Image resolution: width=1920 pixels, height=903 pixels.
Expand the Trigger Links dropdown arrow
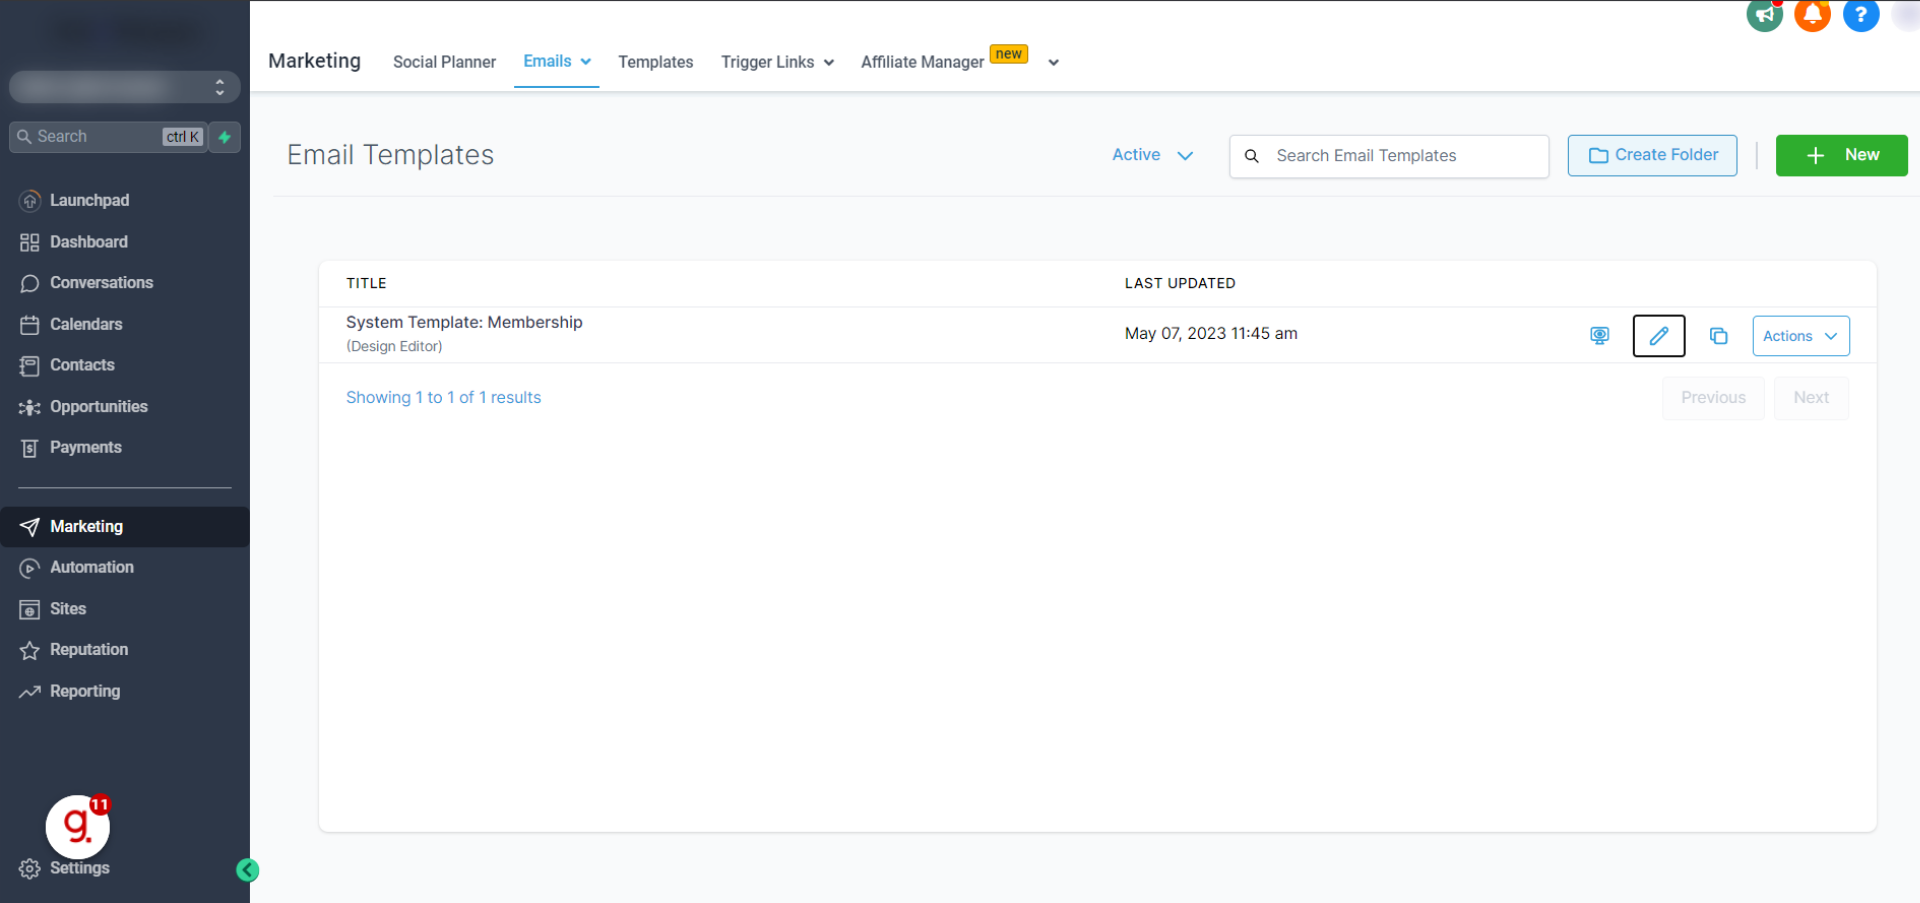coord(829,63)
